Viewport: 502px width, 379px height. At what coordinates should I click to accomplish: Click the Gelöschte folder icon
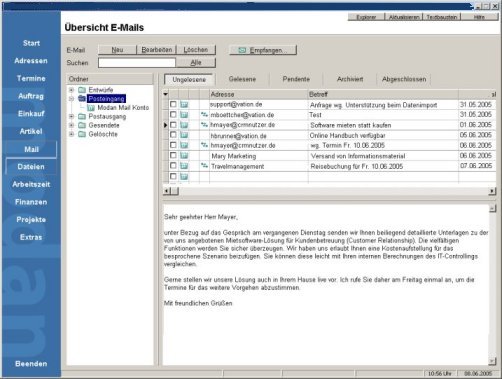(x=82, y=134)
